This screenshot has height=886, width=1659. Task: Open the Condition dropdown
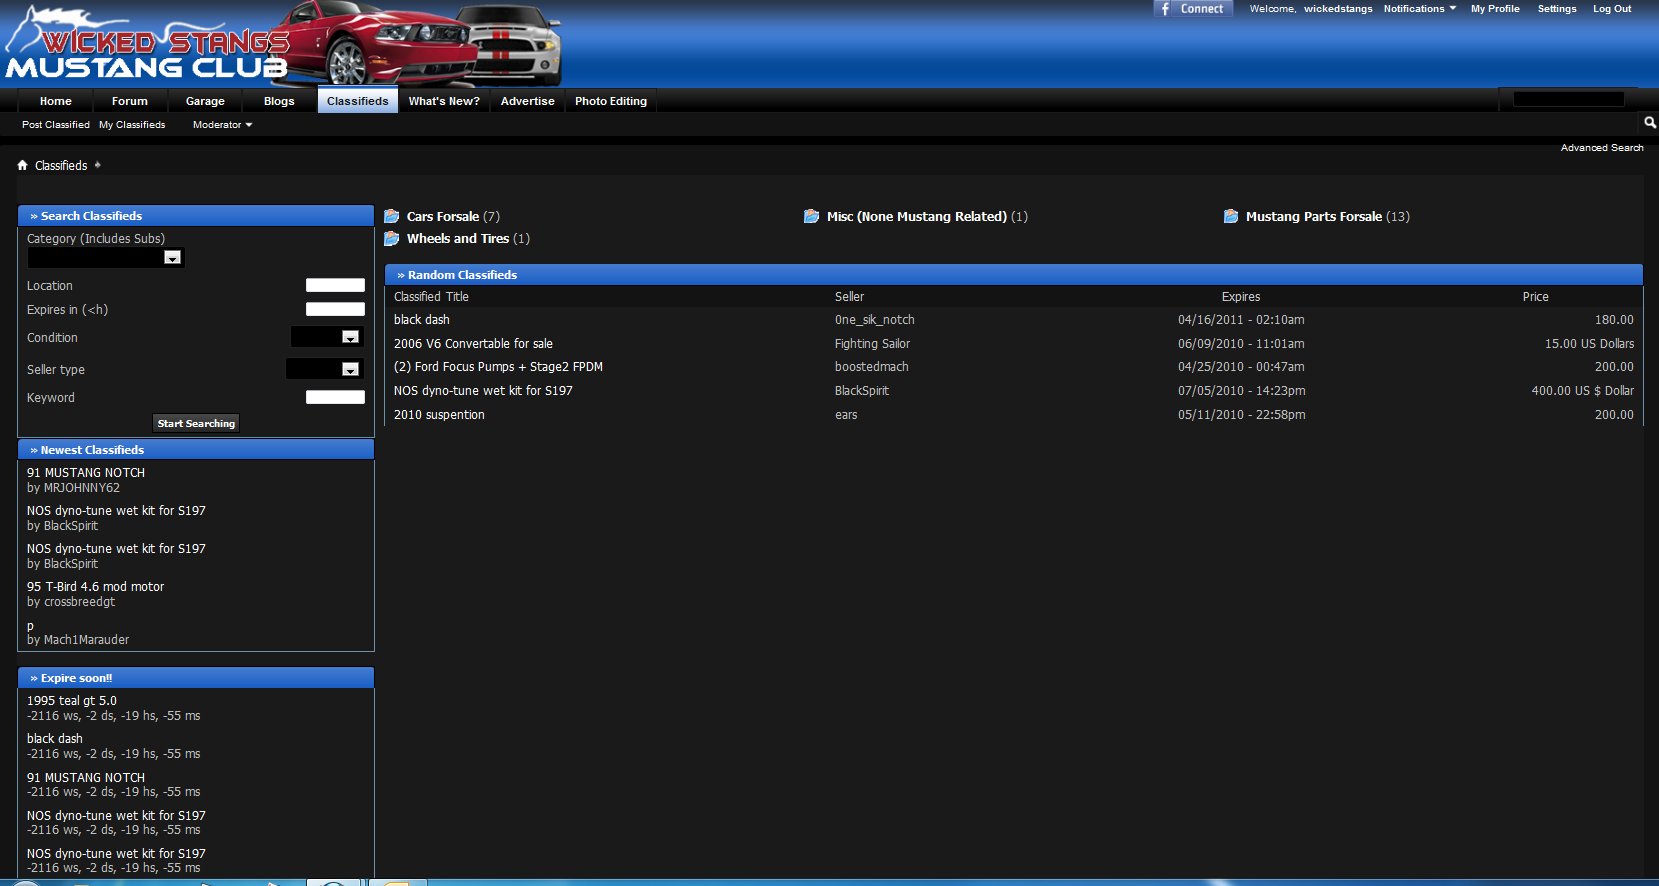pos(327,337)
